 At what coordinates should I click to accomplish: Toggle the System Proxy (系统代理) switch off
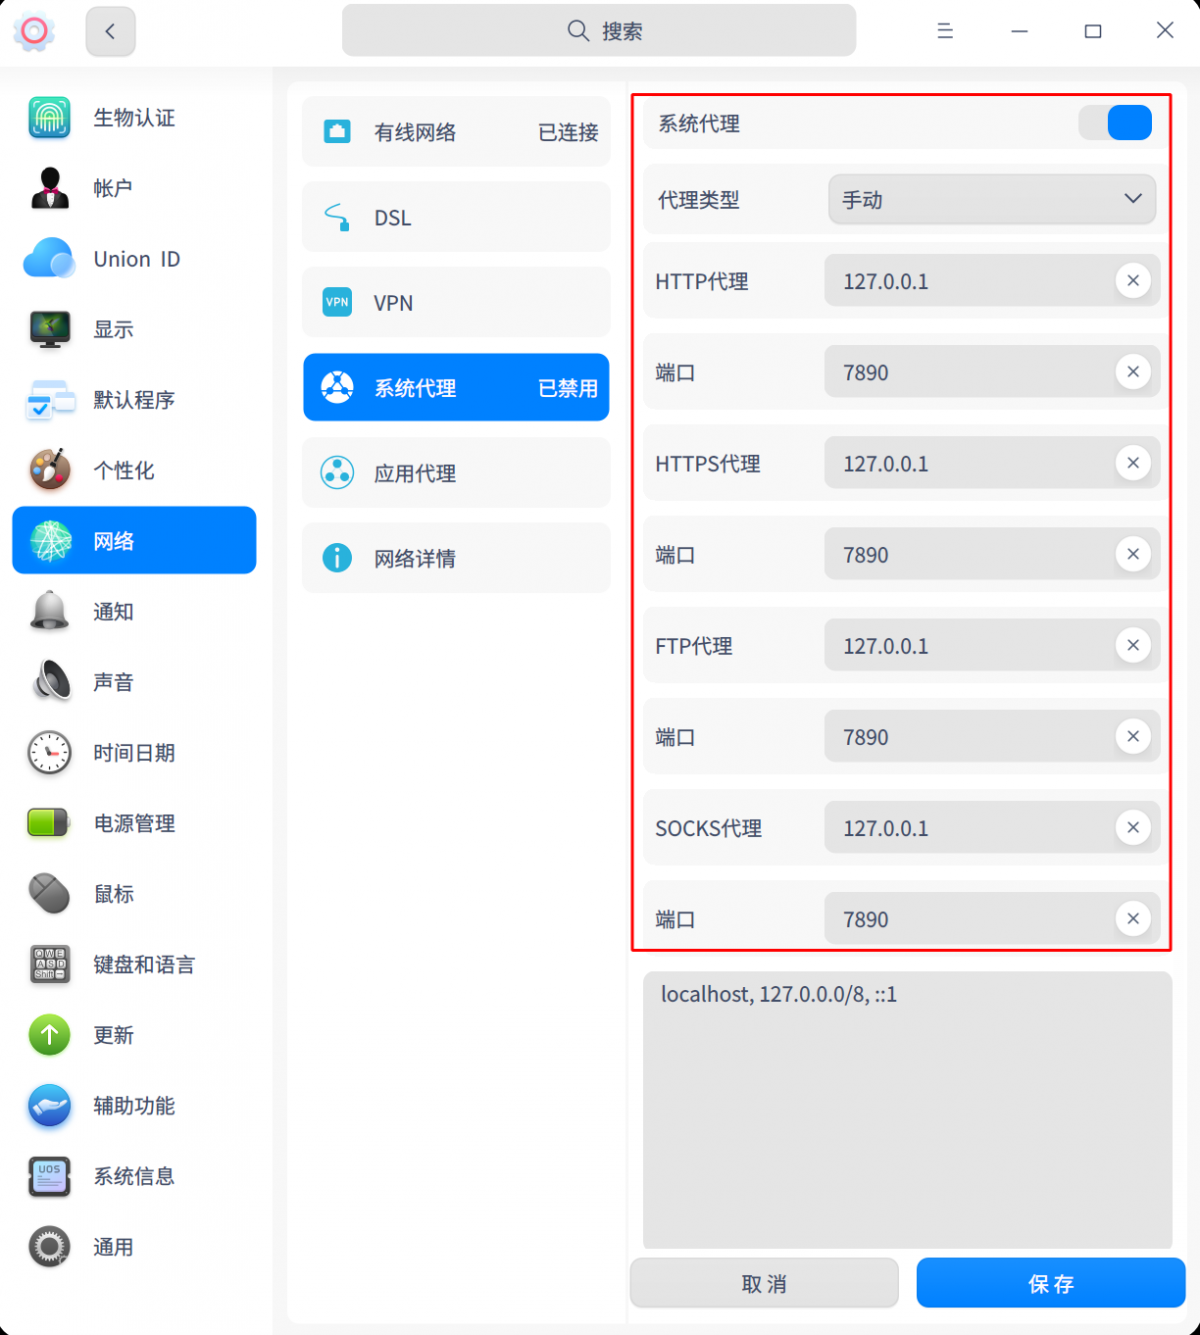pos(1115,123)
